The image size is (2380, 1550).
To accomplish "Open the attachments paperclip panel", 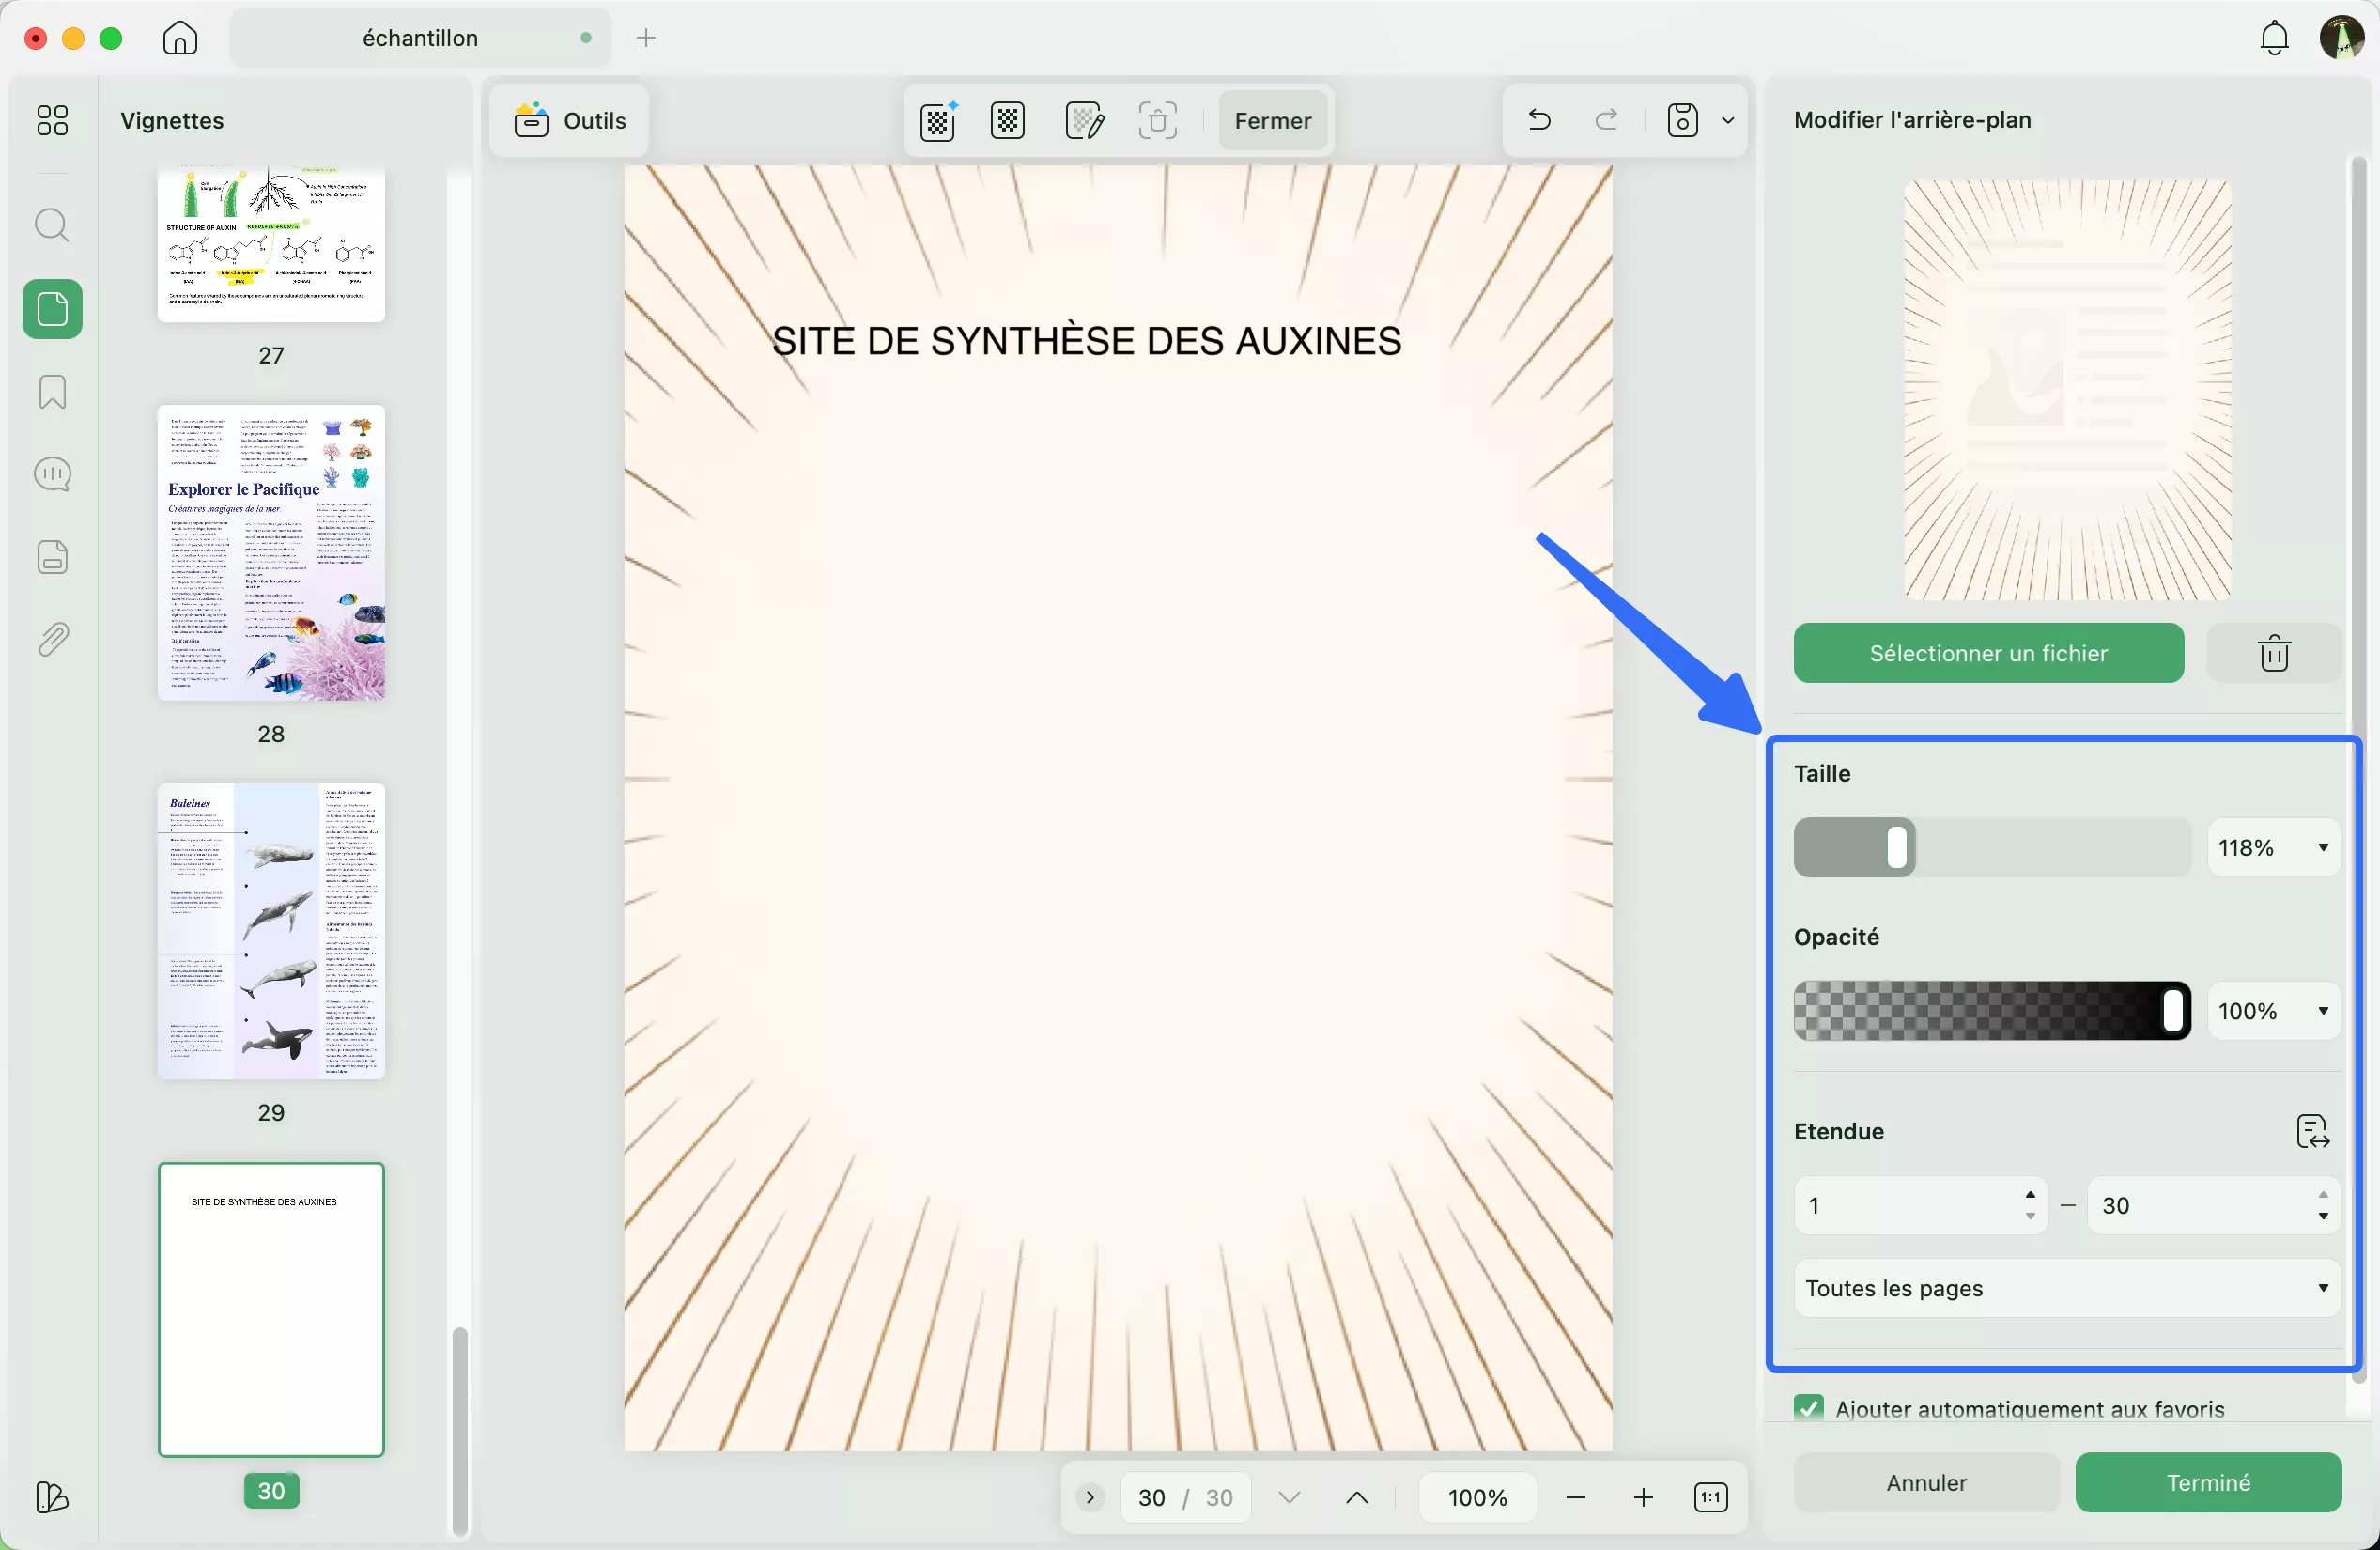I will pyautogui.click(x=52, y=639).
